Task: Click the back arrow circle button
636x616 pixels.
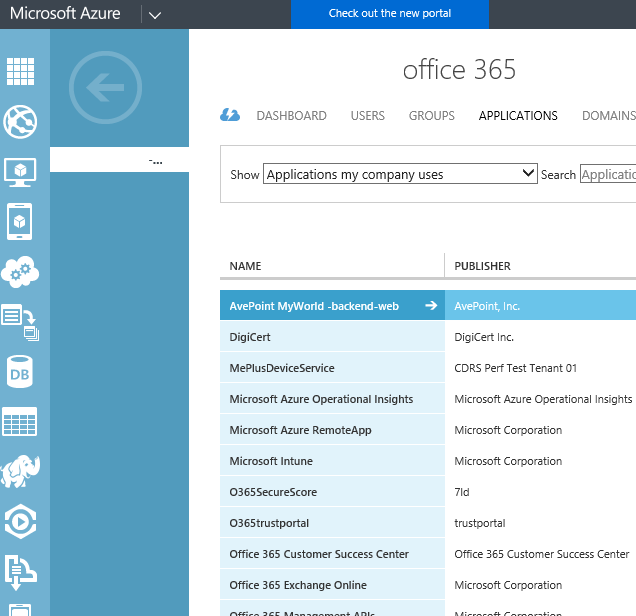Action: pyautogui.click(x=106, y=89)
